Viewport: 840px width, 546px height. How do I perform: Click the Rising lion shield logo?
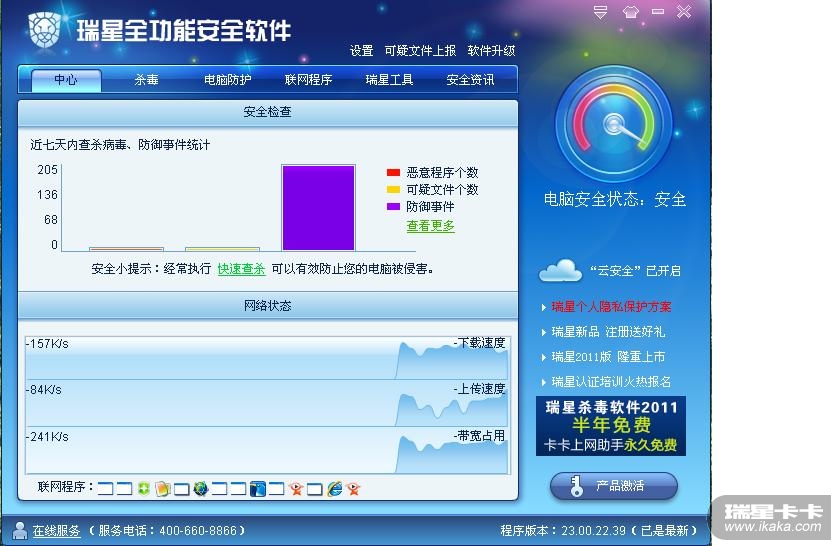pyautogui.click(x=44, y=29)
